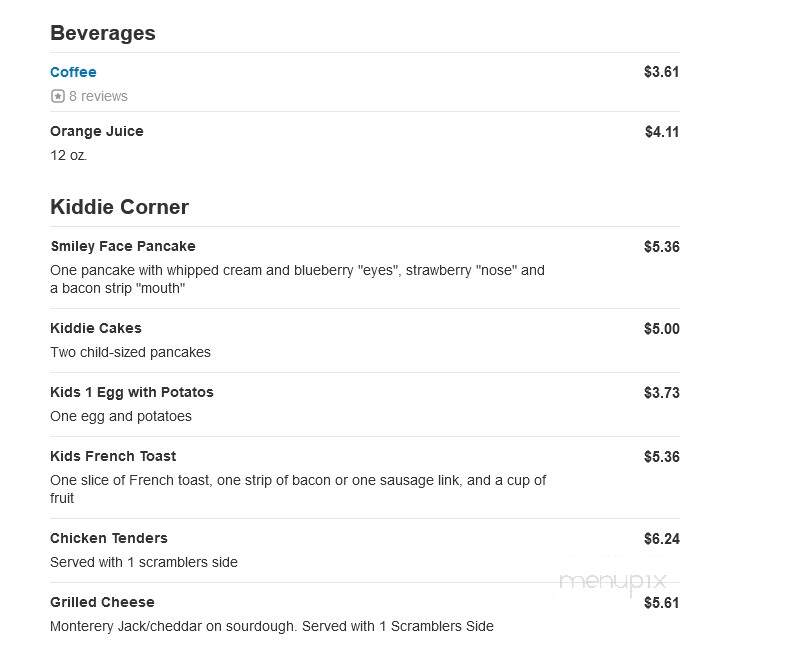Select Kids 1 Egg with Potatos title
This screenshot has width=792, height=664.
pos(131,392)
